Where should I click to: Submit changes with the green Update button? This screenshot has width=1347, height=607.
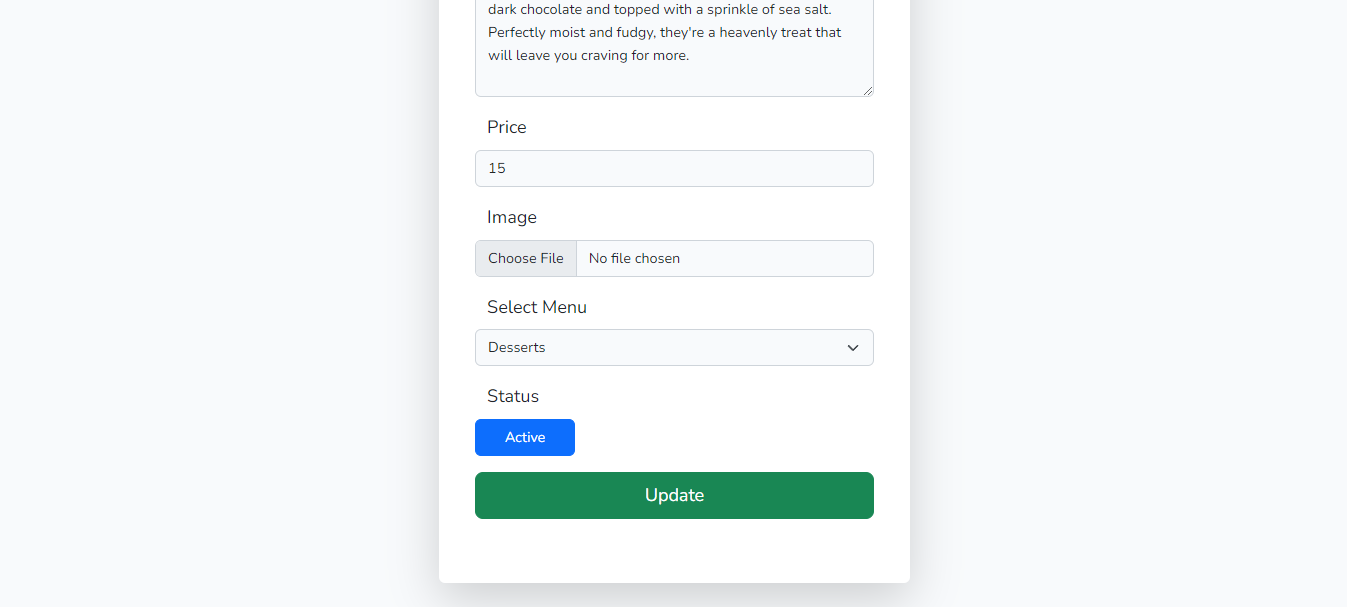click(x=674, y=495)
